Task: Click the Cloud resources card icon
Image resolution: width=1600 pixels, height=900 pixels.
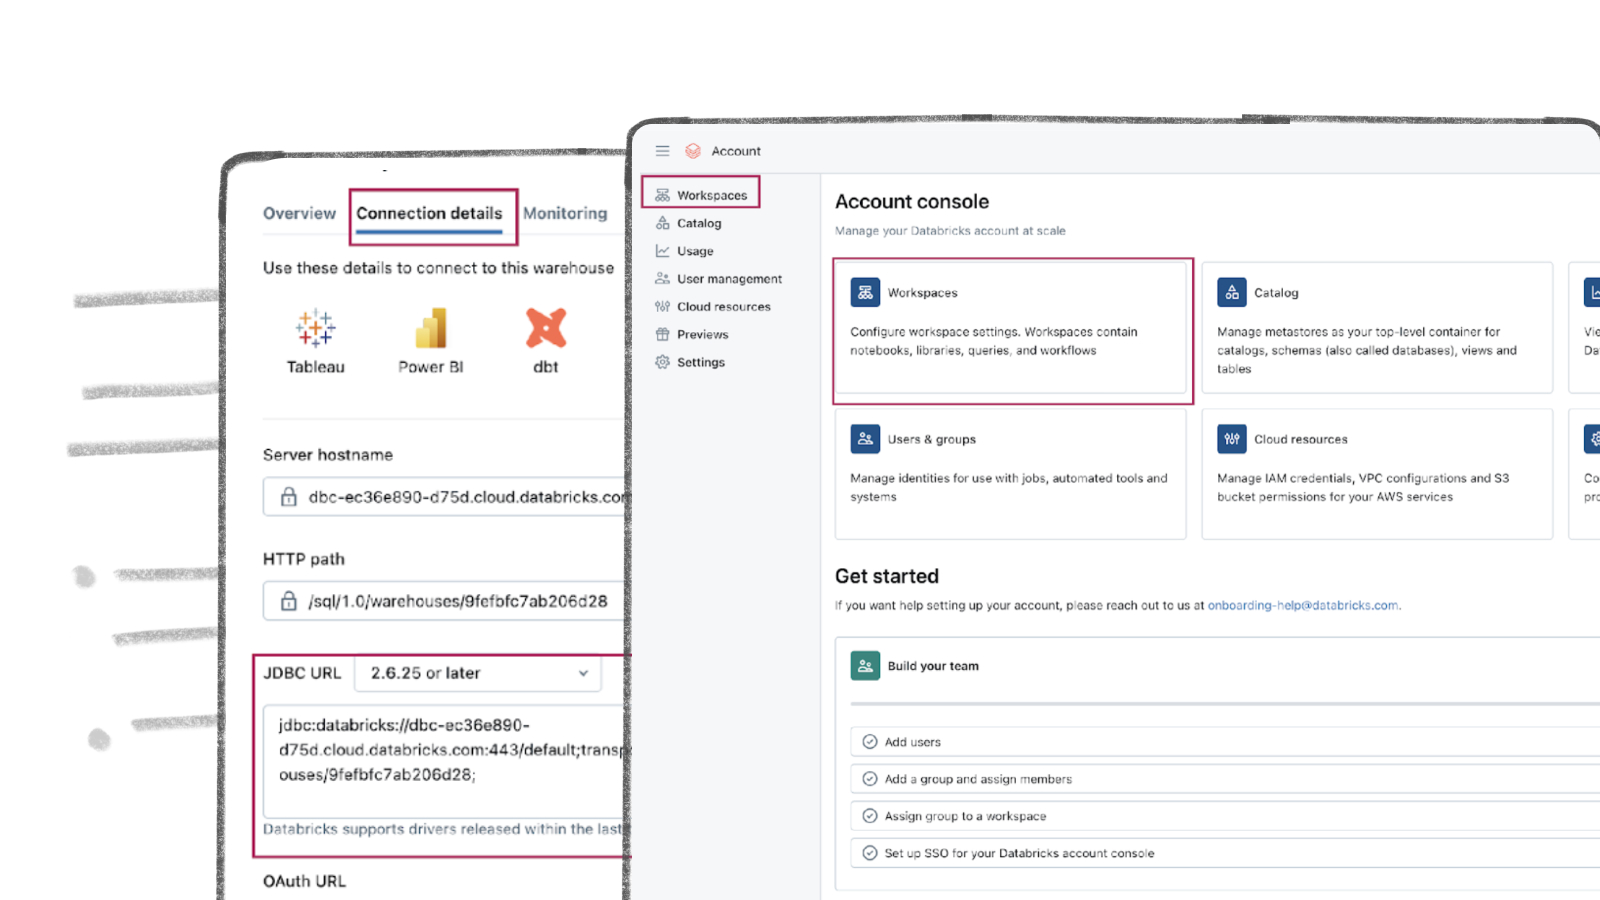Action: coord(1232,439)
